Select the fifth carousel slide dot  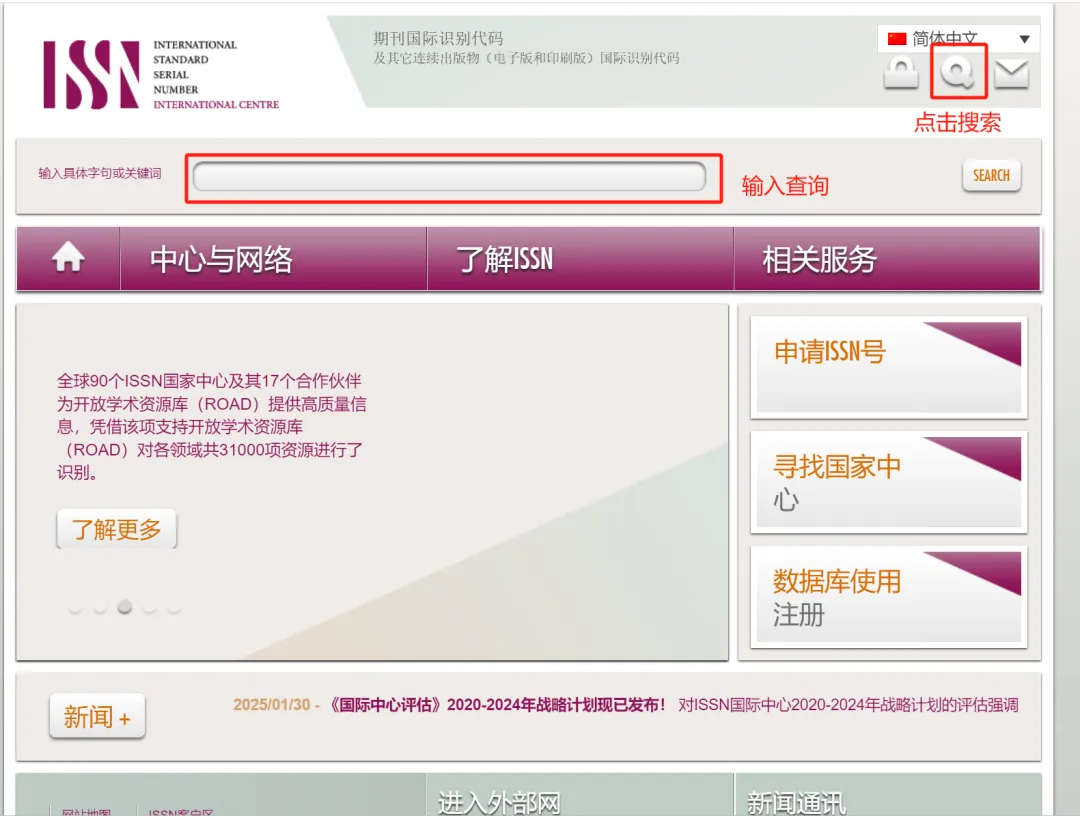(174, 607)
